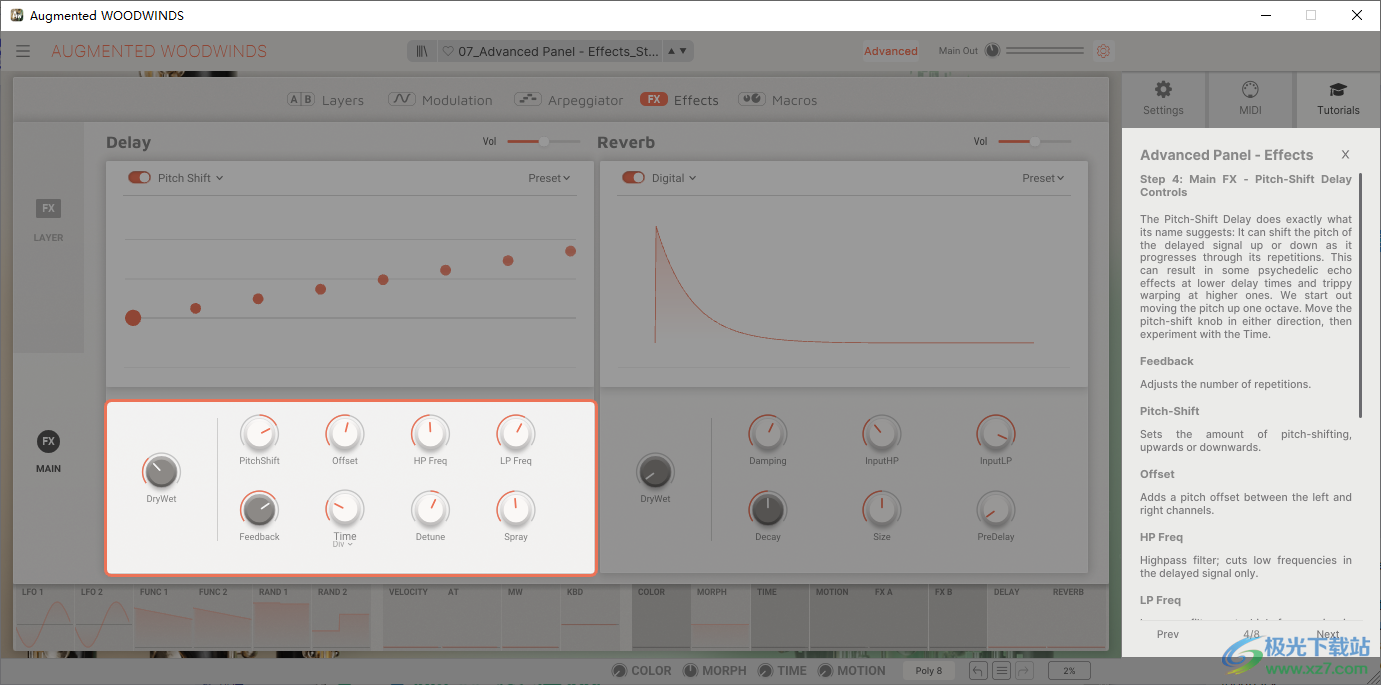This screenshot has height=685, width=1381.
Task: Go to the Next tutorial step
Action: coord(1327,634)
